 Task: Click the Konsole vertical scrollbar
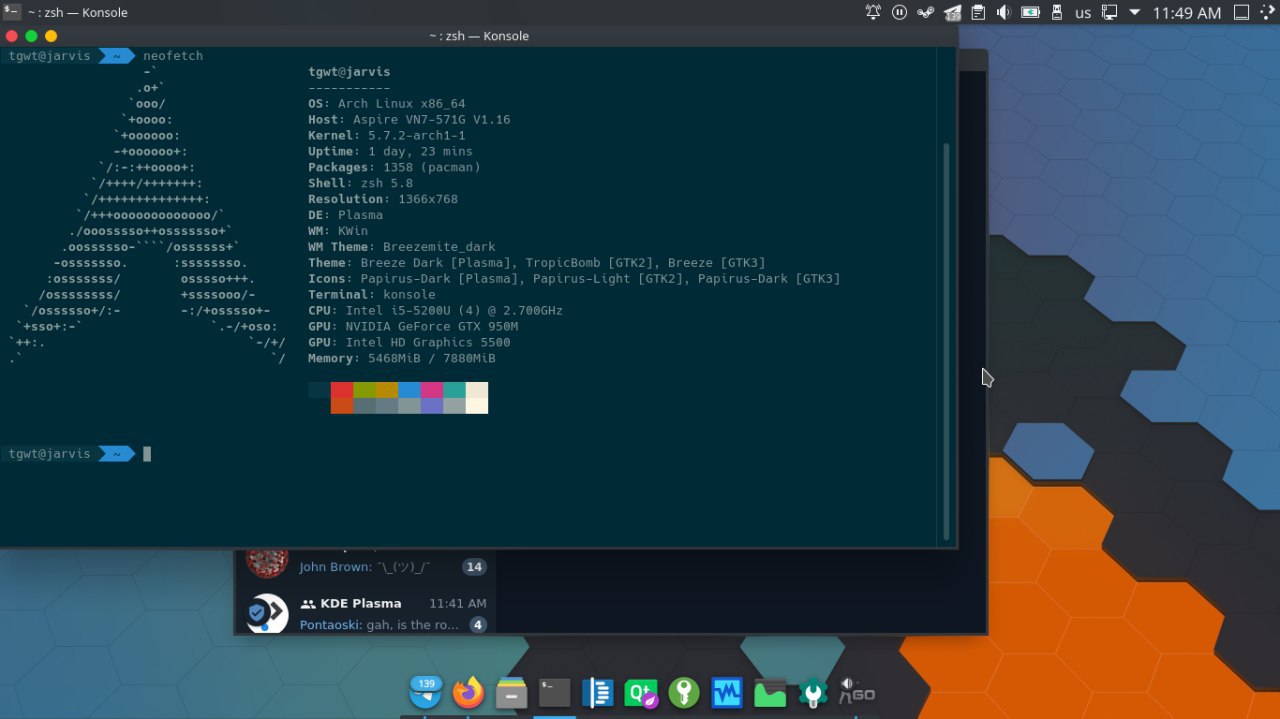946,340
